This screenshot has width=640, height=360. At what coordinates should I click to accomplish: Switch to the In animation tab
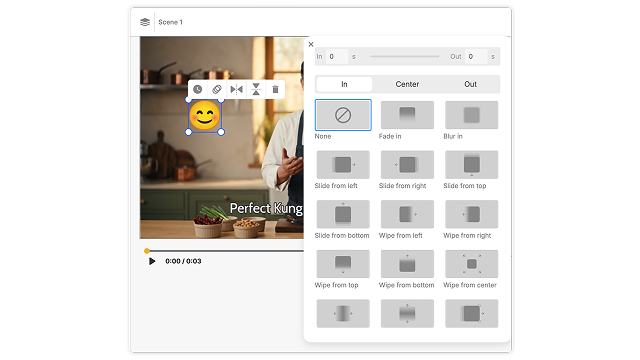(x=344, y=84)
